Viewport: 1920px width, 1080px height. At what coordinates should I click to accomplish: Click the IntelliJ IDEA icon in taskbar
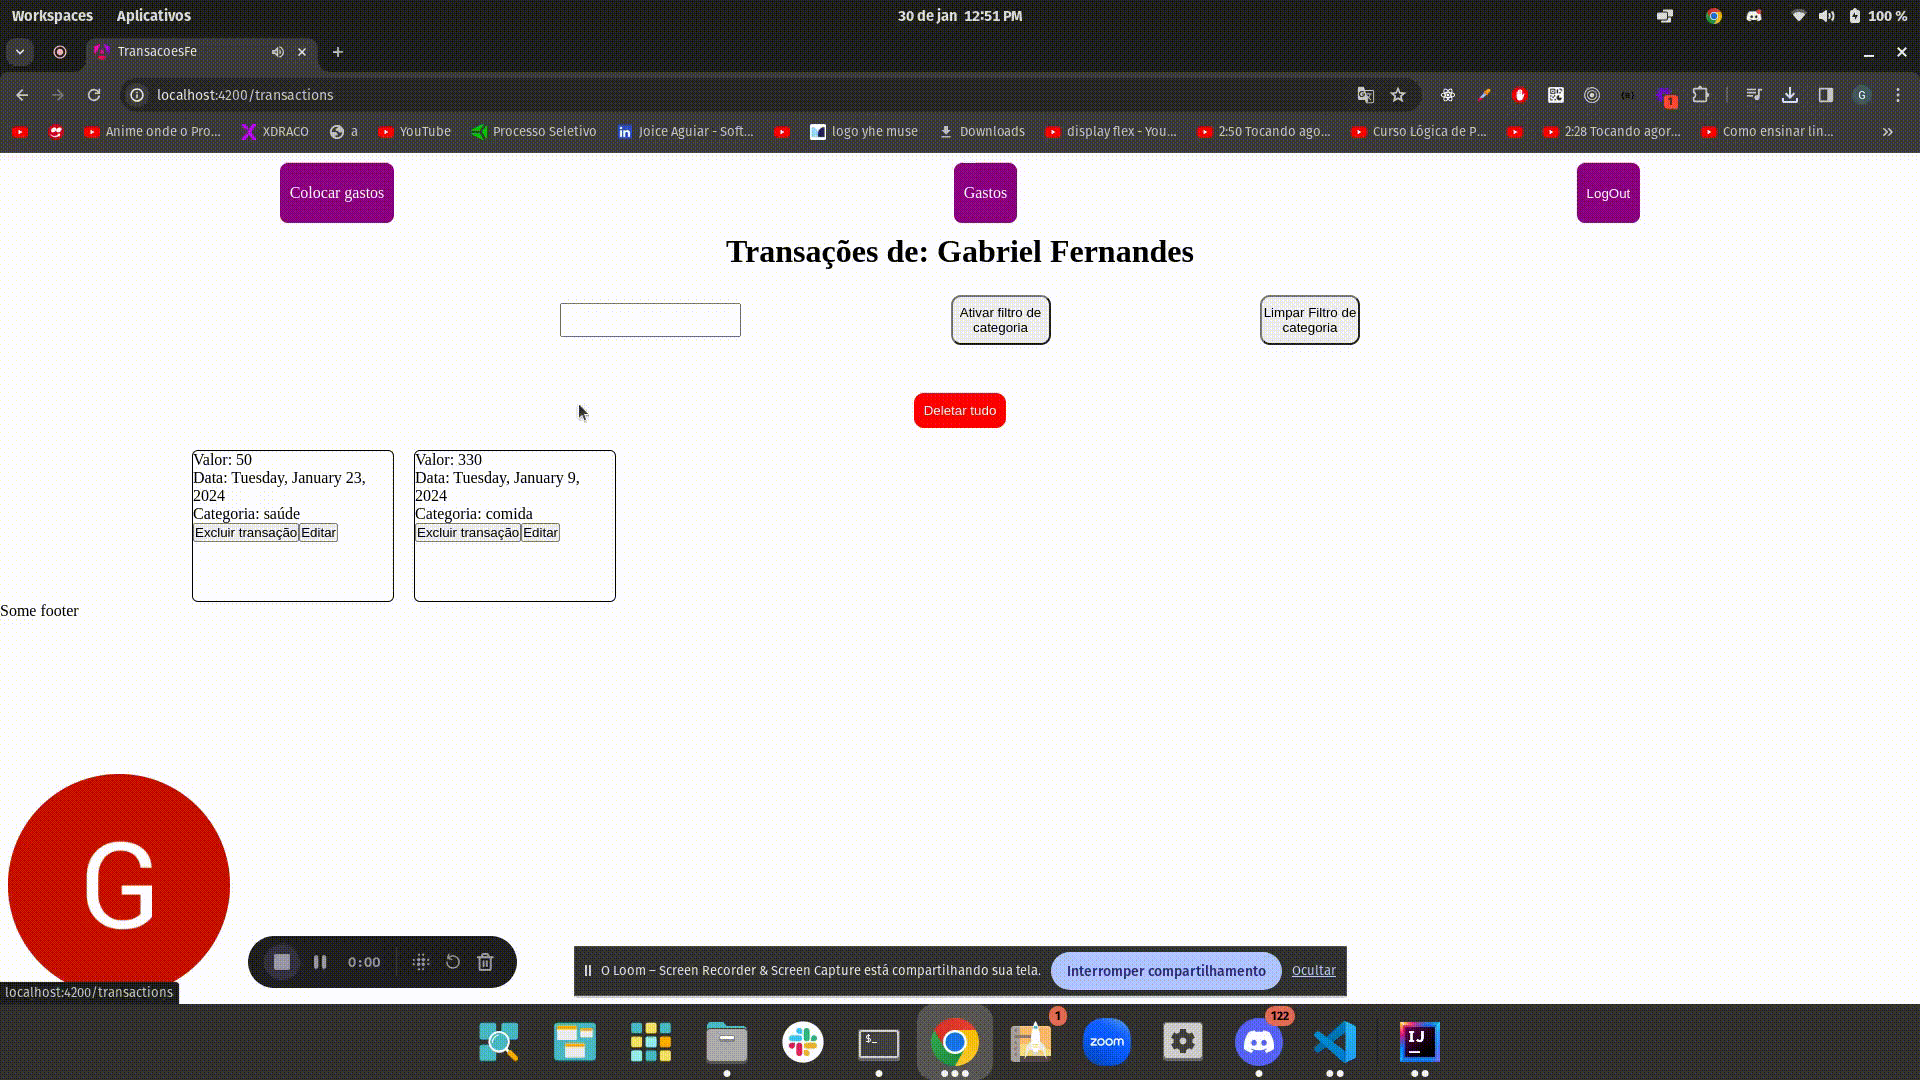coord(1418,1042)
